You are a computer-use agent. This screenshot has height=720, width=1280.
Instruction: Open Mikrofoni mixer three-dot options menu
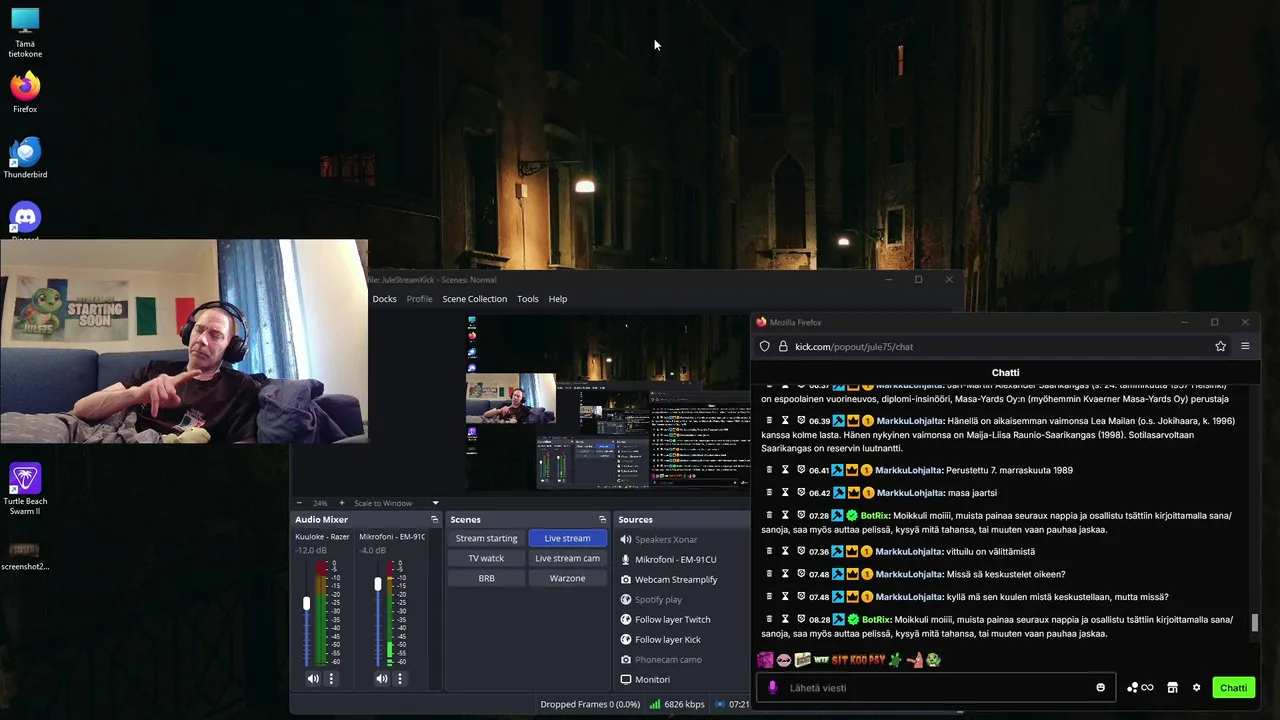[399, 678]
